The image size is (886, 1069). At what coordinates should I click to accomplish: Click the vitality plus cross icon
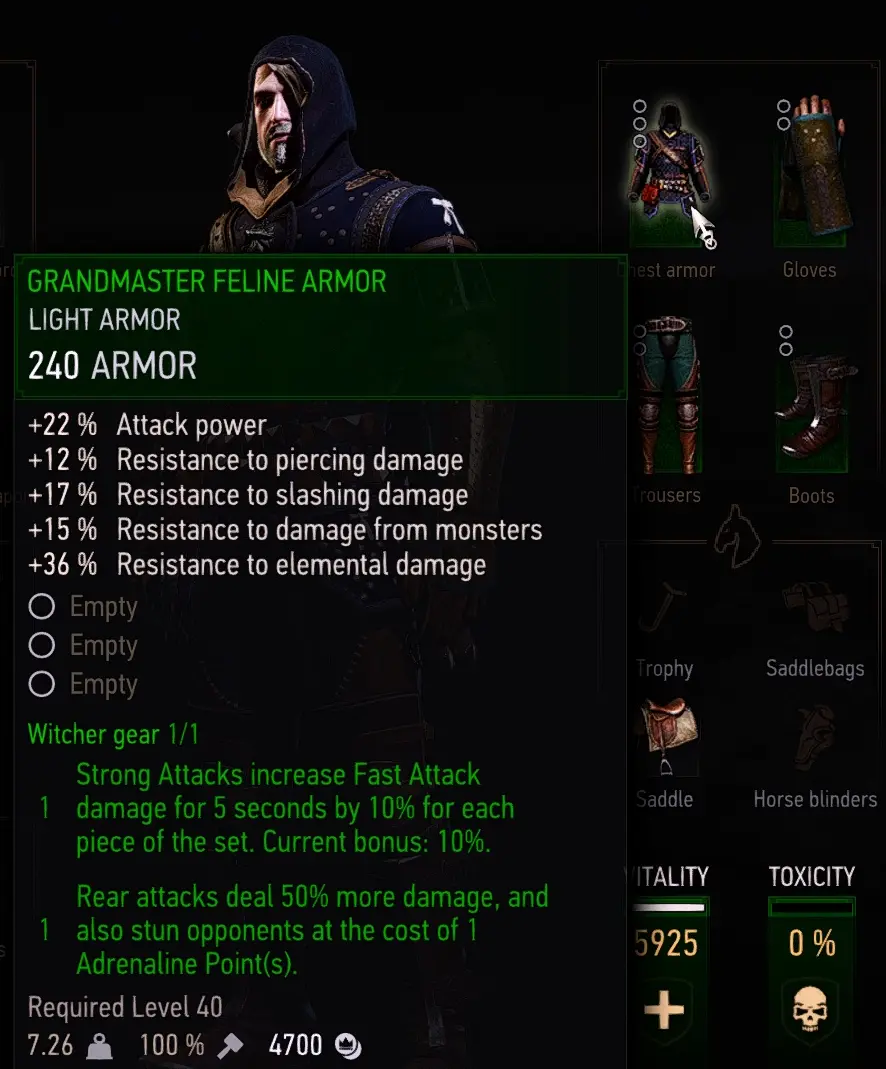tap(664, 1010)
